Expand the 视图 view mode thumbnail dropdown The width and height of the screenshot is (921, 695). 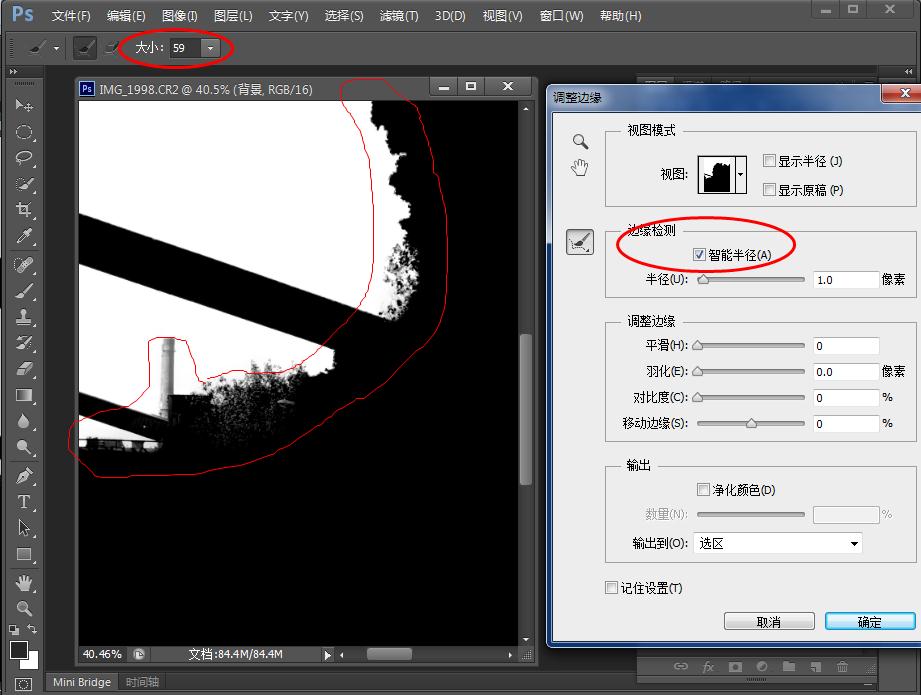pos(740,174)
